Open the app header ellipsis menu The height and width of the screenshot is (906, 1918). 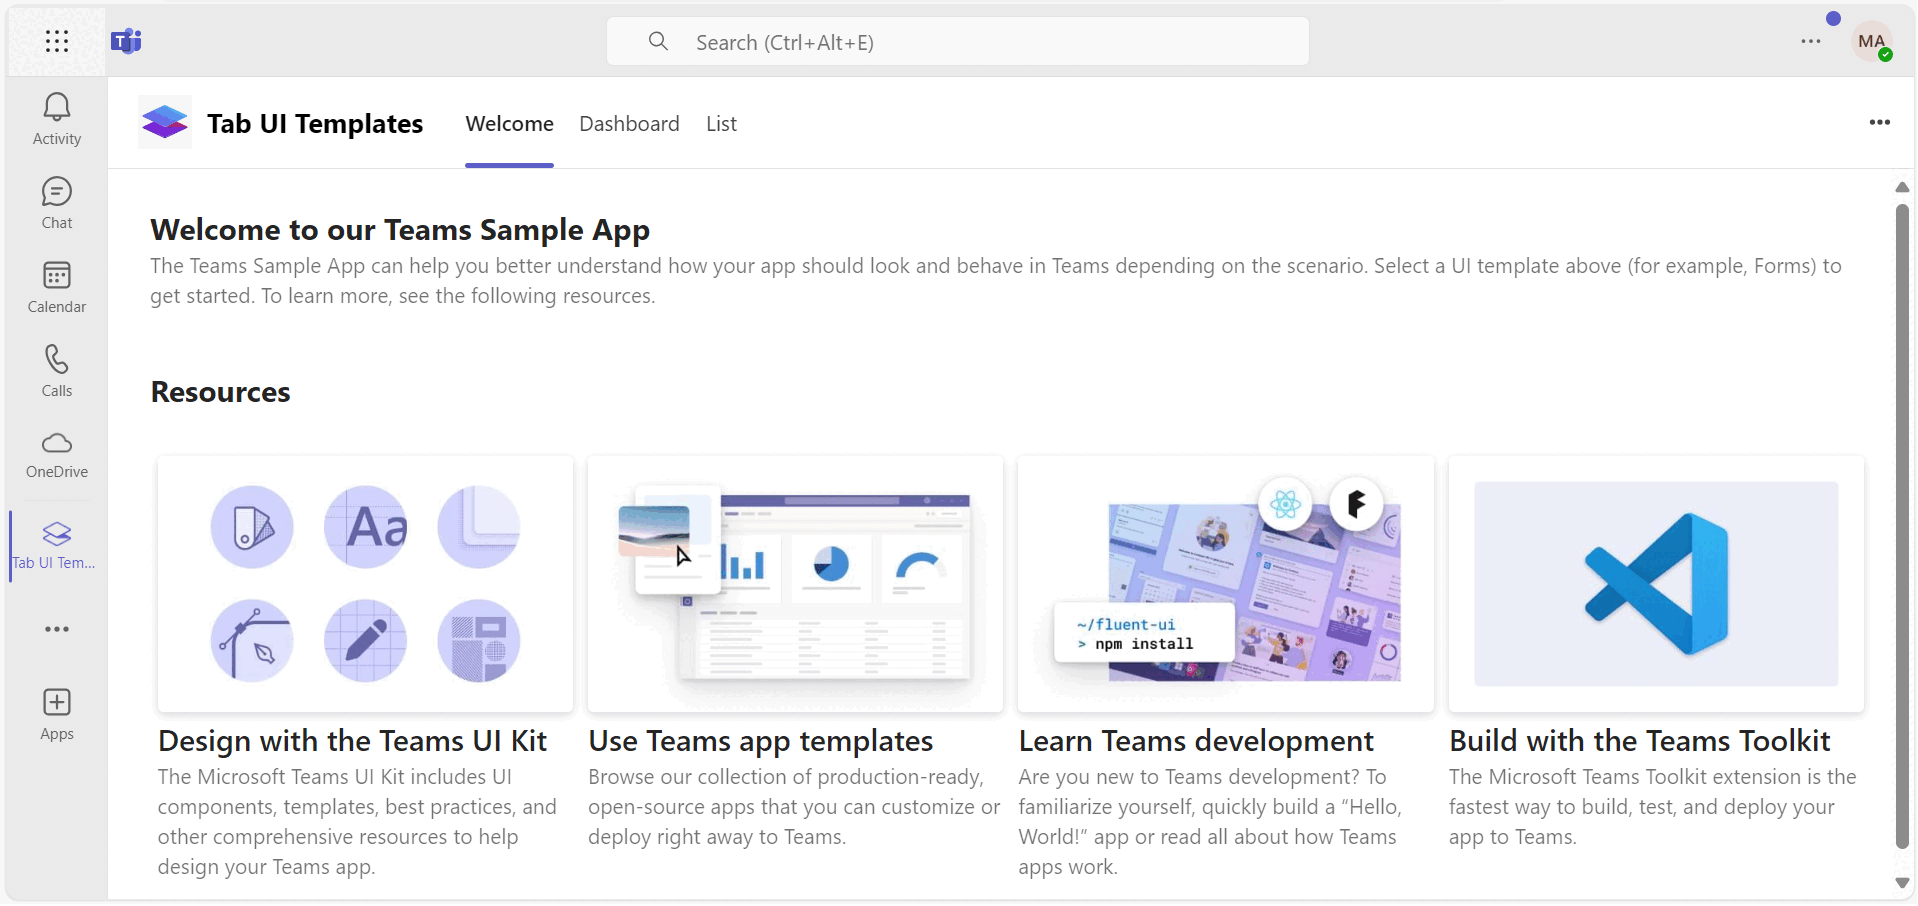pos(1880,123)
